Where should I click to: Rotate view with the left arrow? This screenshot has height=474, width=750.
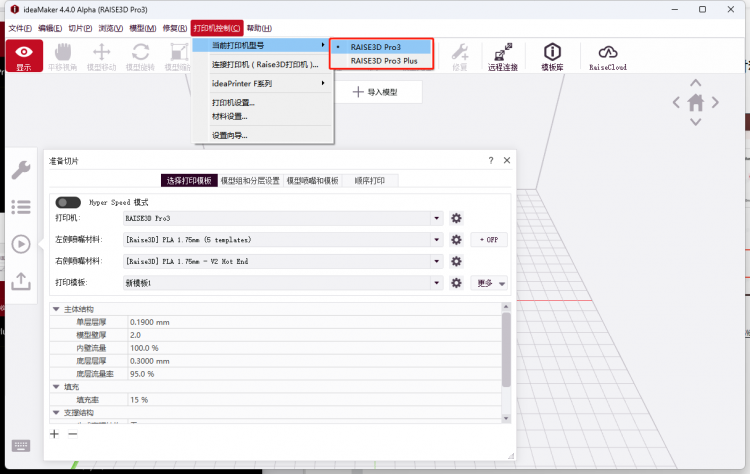pyautogui.click(x=676, y=102)
